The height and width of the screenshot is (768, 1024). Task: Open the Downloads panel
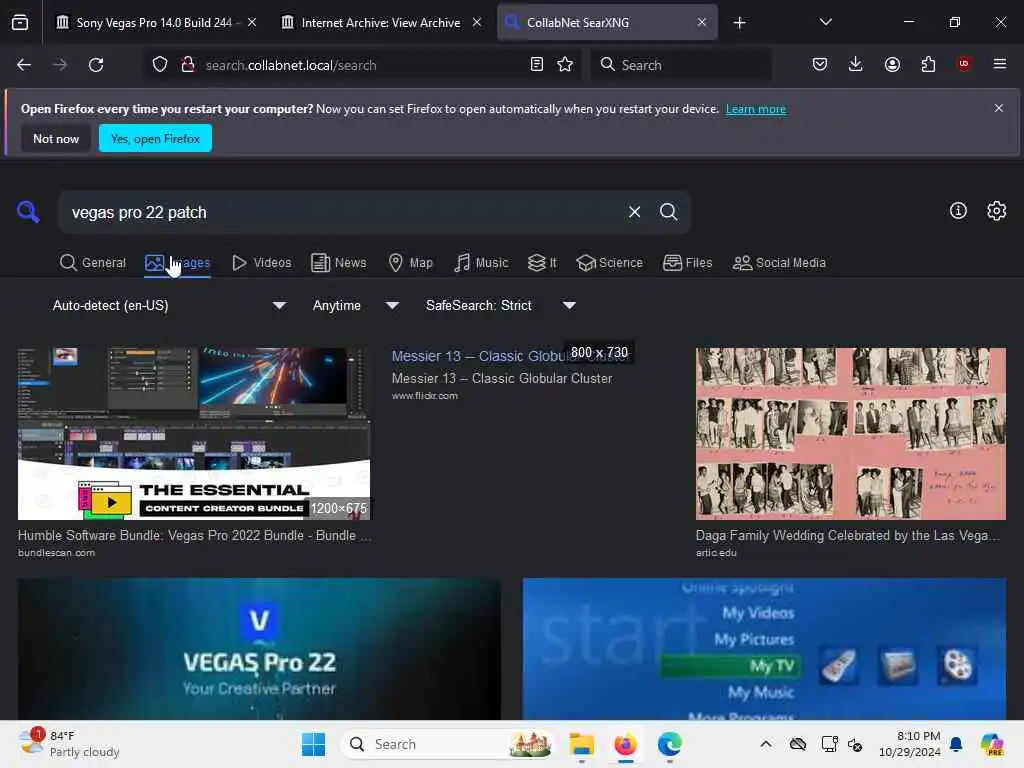pyautogui.click(x=856, y=64)
